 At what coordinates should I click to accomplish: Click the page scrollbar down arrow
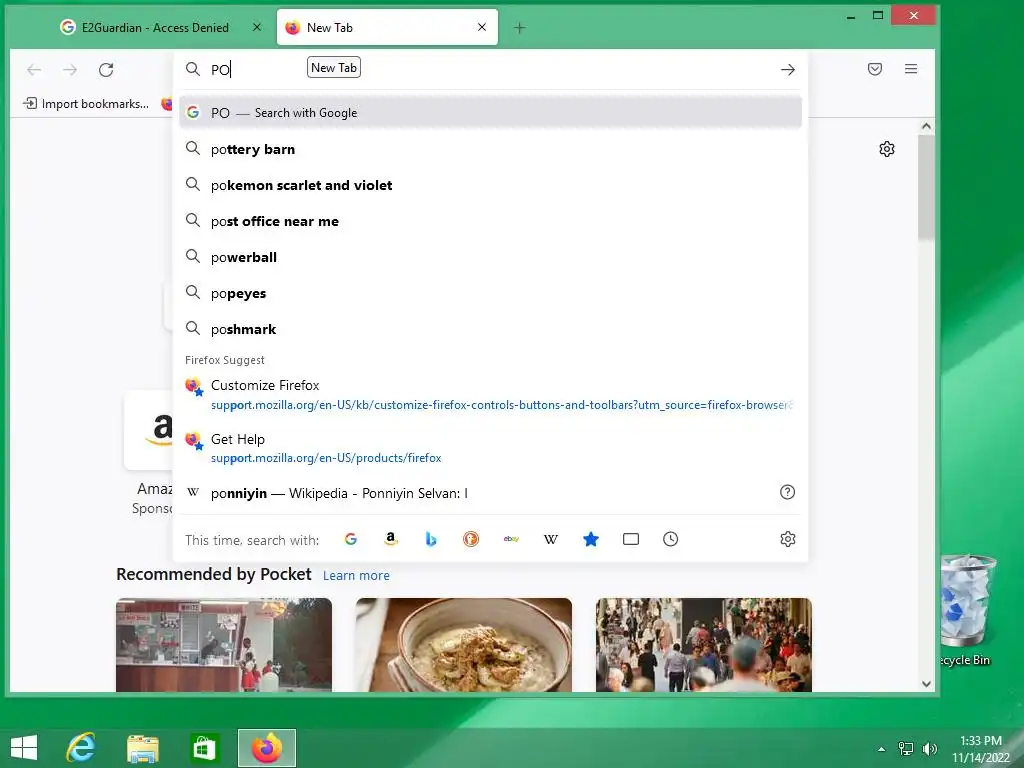point(926,684)
